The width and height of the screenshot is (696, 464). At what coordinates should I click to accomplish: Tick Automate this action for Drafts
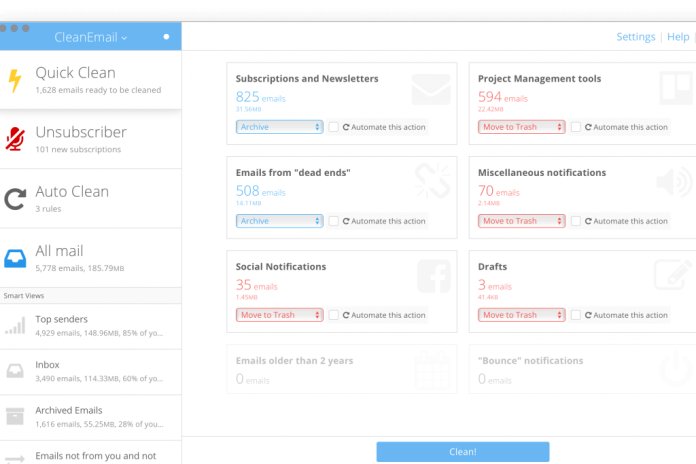tap(576, 315)
